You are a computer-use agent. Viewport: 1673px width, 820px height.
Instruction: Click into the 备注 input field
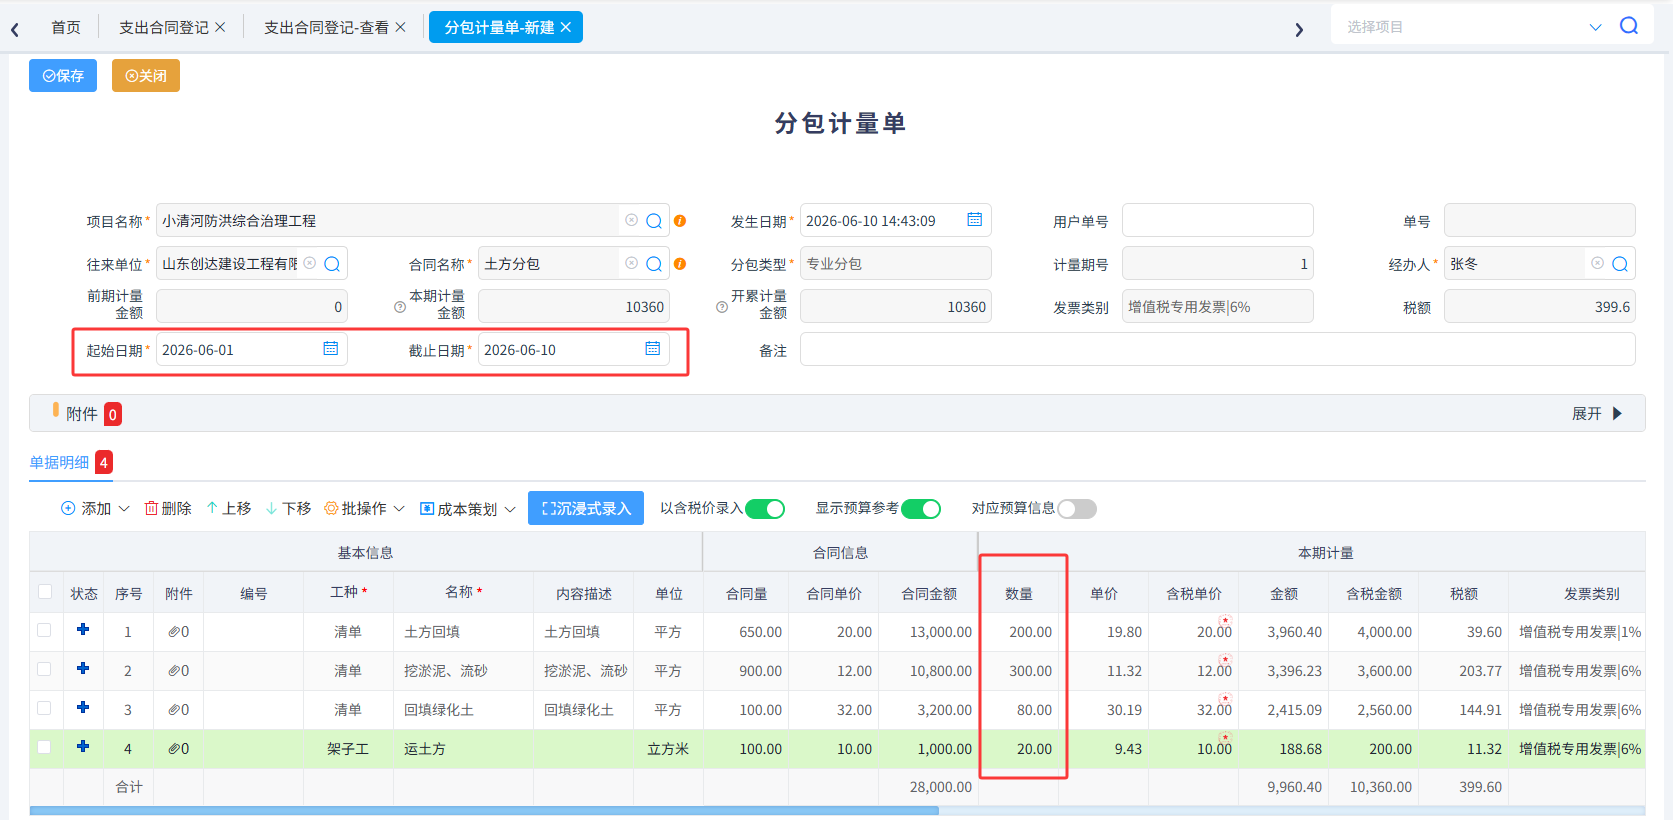pos(1217,350)
